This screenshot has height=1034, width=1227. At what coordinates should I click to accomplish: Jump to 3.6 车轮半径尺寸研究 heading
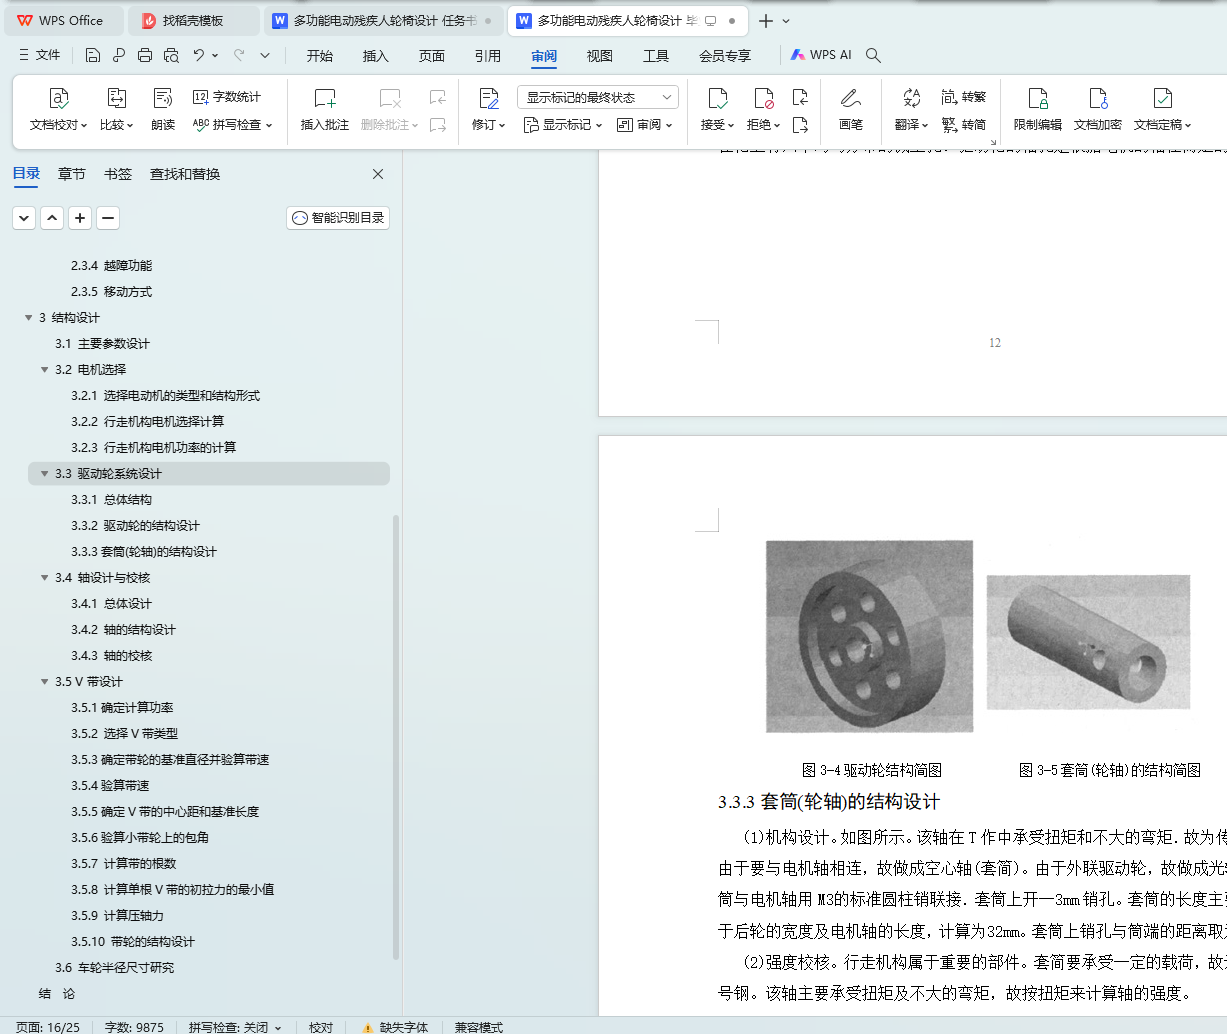[x=114, y=968]
